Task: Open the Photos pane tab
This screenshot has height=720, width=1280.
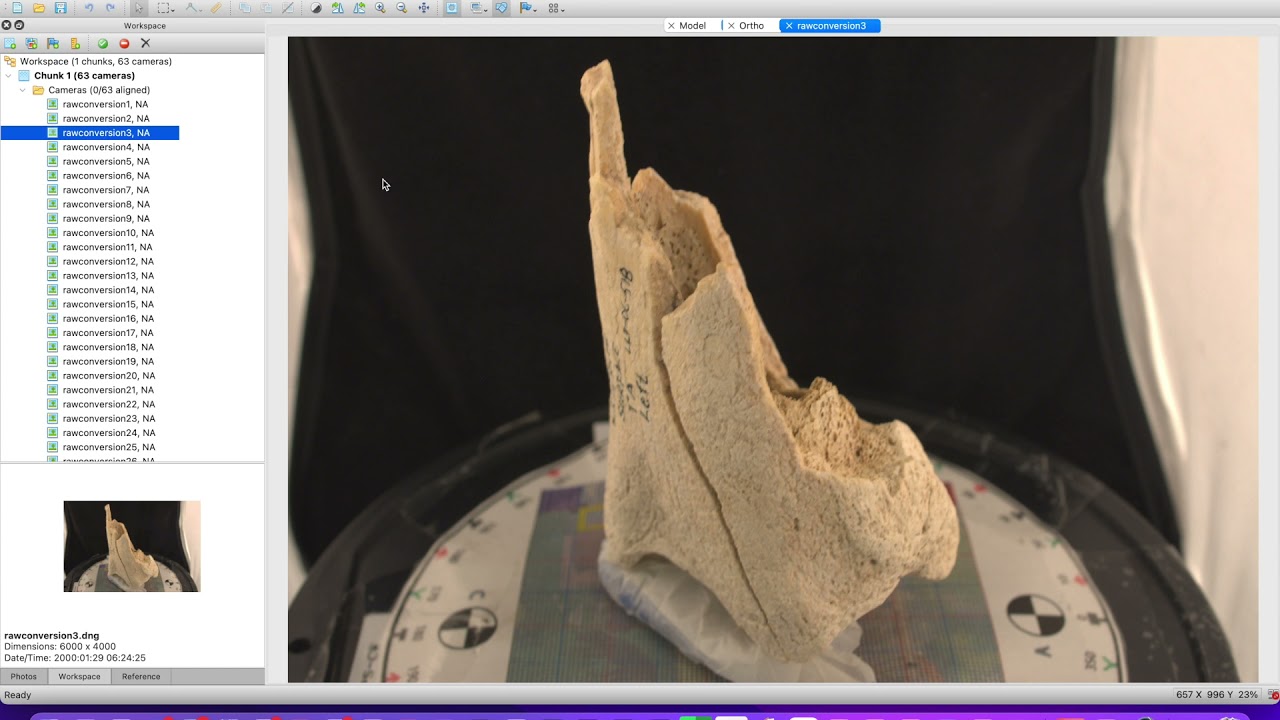Action: [x=24, y=677]
